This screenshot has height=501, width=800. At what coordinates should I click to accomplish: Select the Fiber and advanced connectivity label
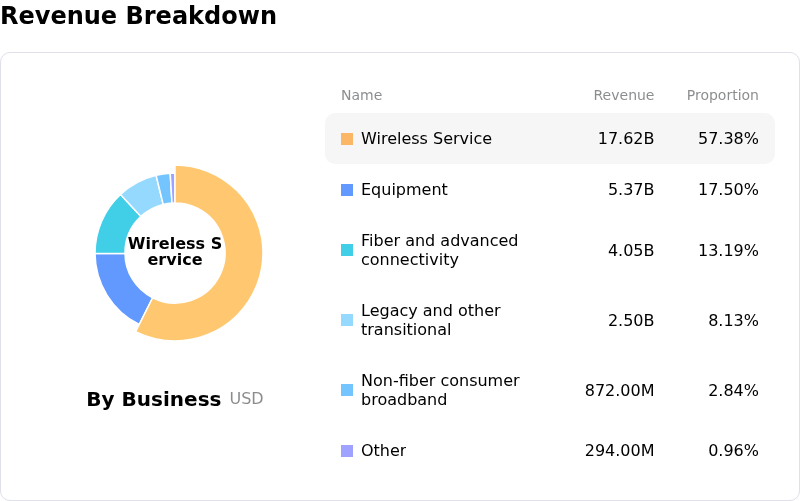[x=439, y=250]
